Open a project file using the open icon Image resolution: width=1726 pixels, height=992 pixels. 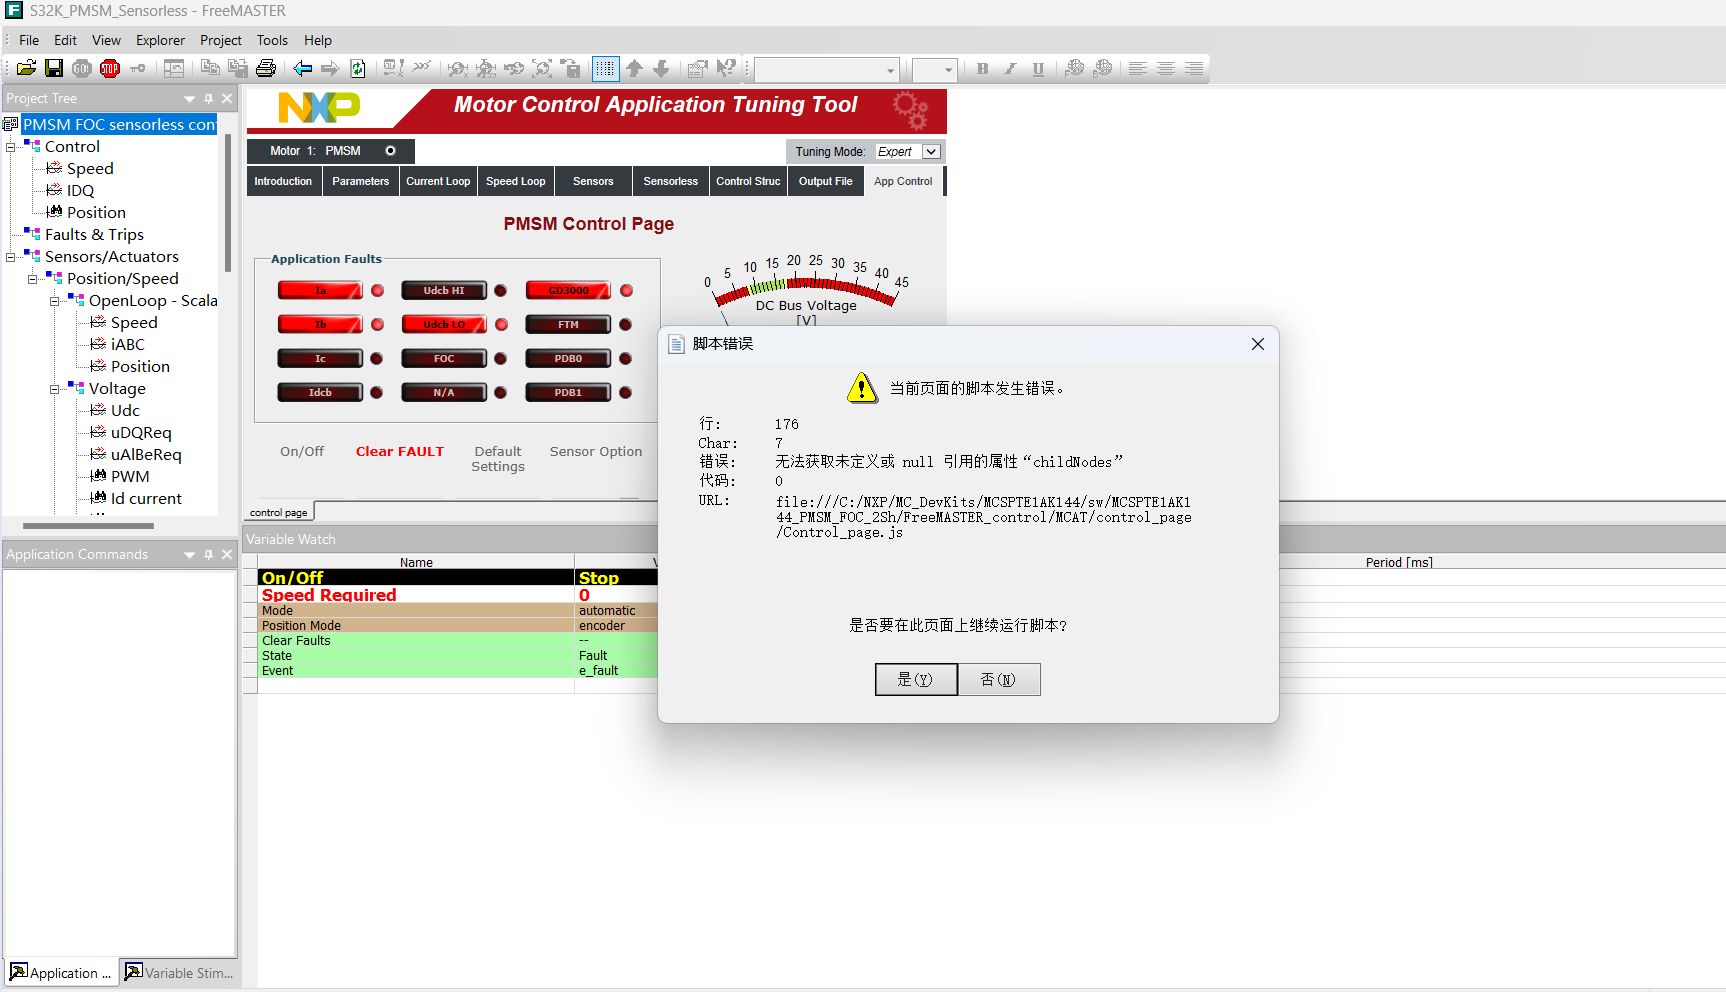coord(26,68)
